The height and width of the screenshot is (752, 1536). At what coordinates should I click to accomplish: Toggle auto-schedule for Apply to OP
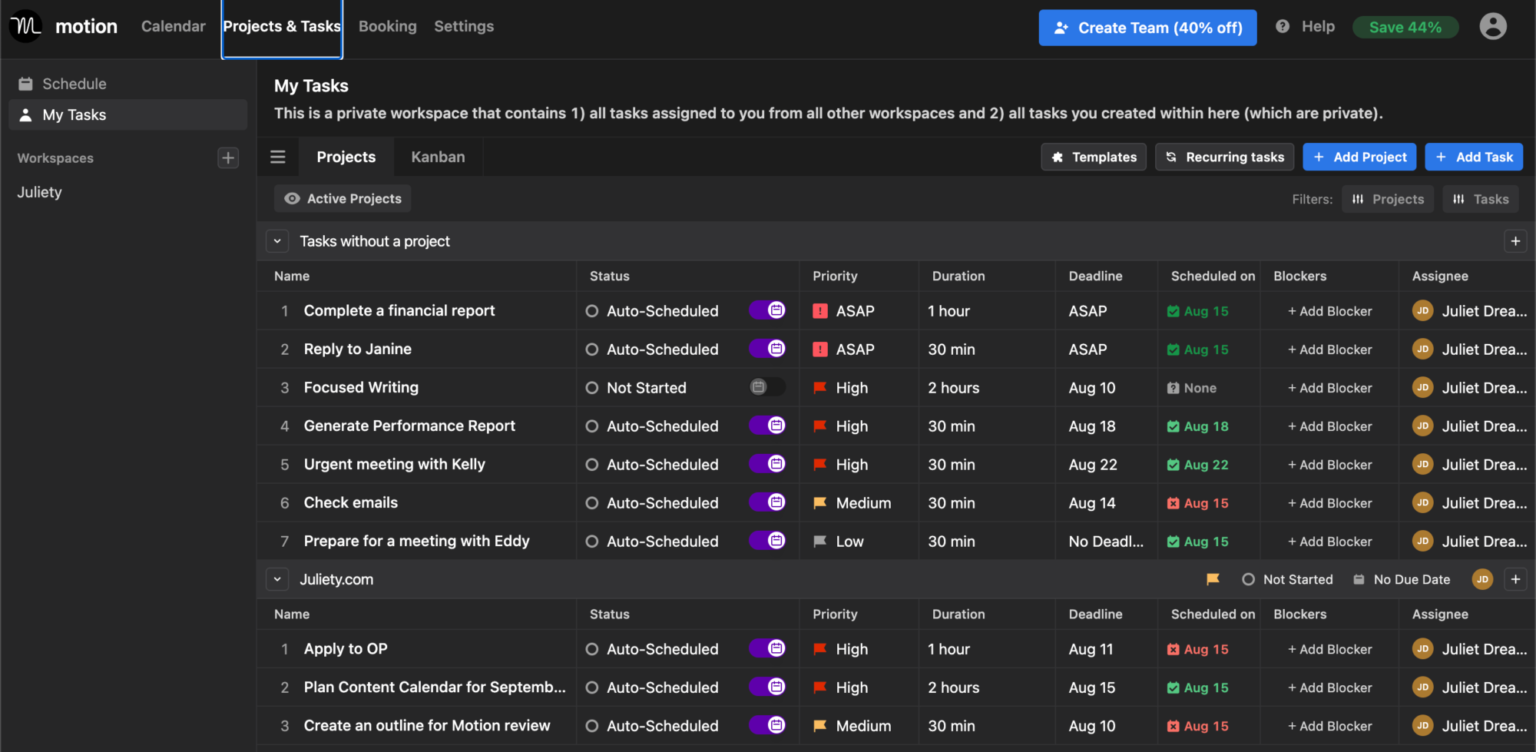(767, 648)
